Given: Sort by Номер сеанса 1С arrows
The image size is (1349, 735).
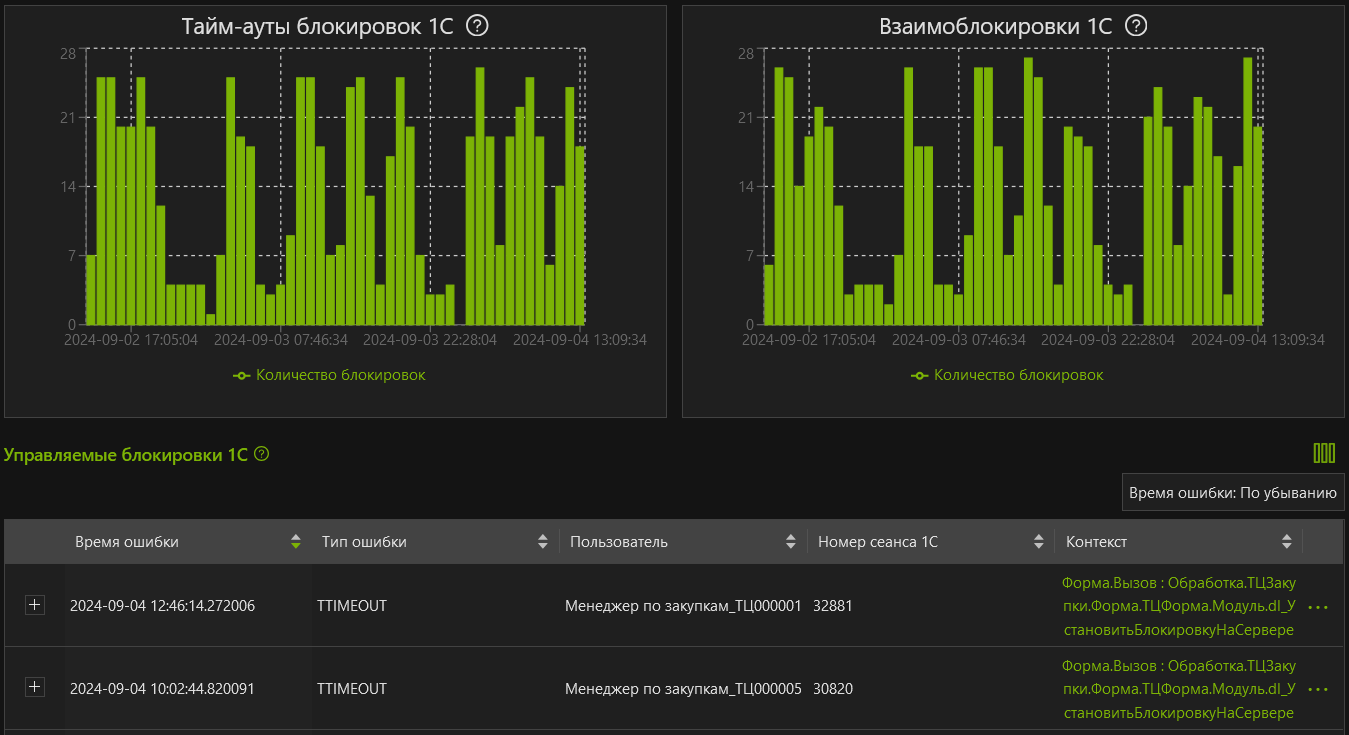Looking at the screenshot, I should point(1038,542).
